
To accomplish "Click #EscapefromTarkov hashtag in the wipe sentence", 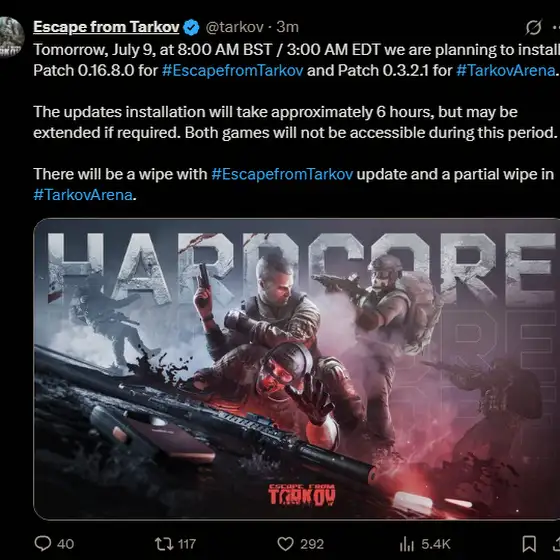I will click(282, 174).
